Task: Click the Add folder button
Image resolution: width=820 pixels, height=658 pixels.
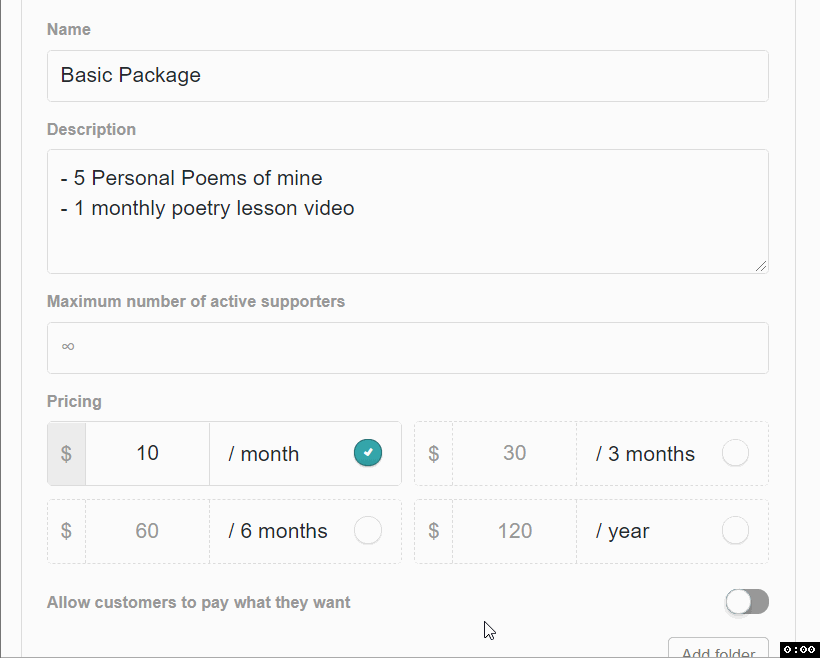Action: (x=718, y=648)
